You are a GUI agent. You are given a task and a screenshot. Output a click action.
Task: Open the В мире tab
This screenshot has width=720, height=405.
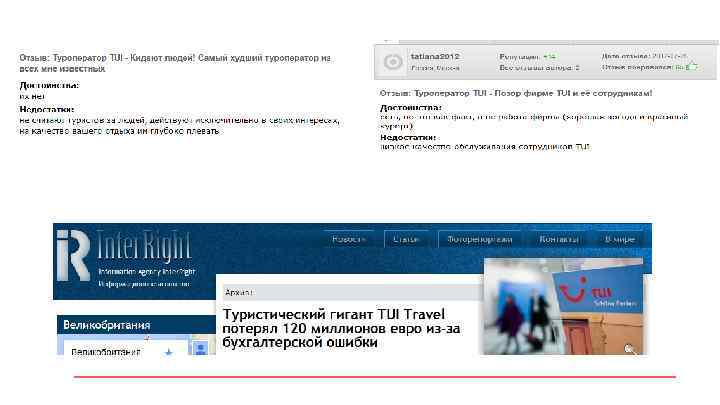tap(620, 239)
